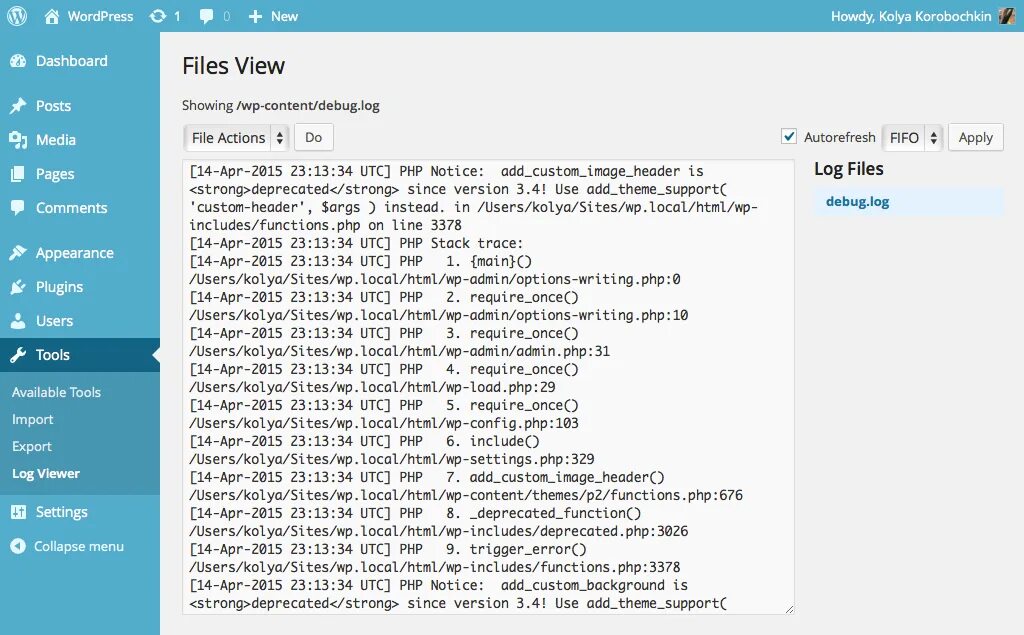
Task: Click the Do button
Action: point(313,137)
